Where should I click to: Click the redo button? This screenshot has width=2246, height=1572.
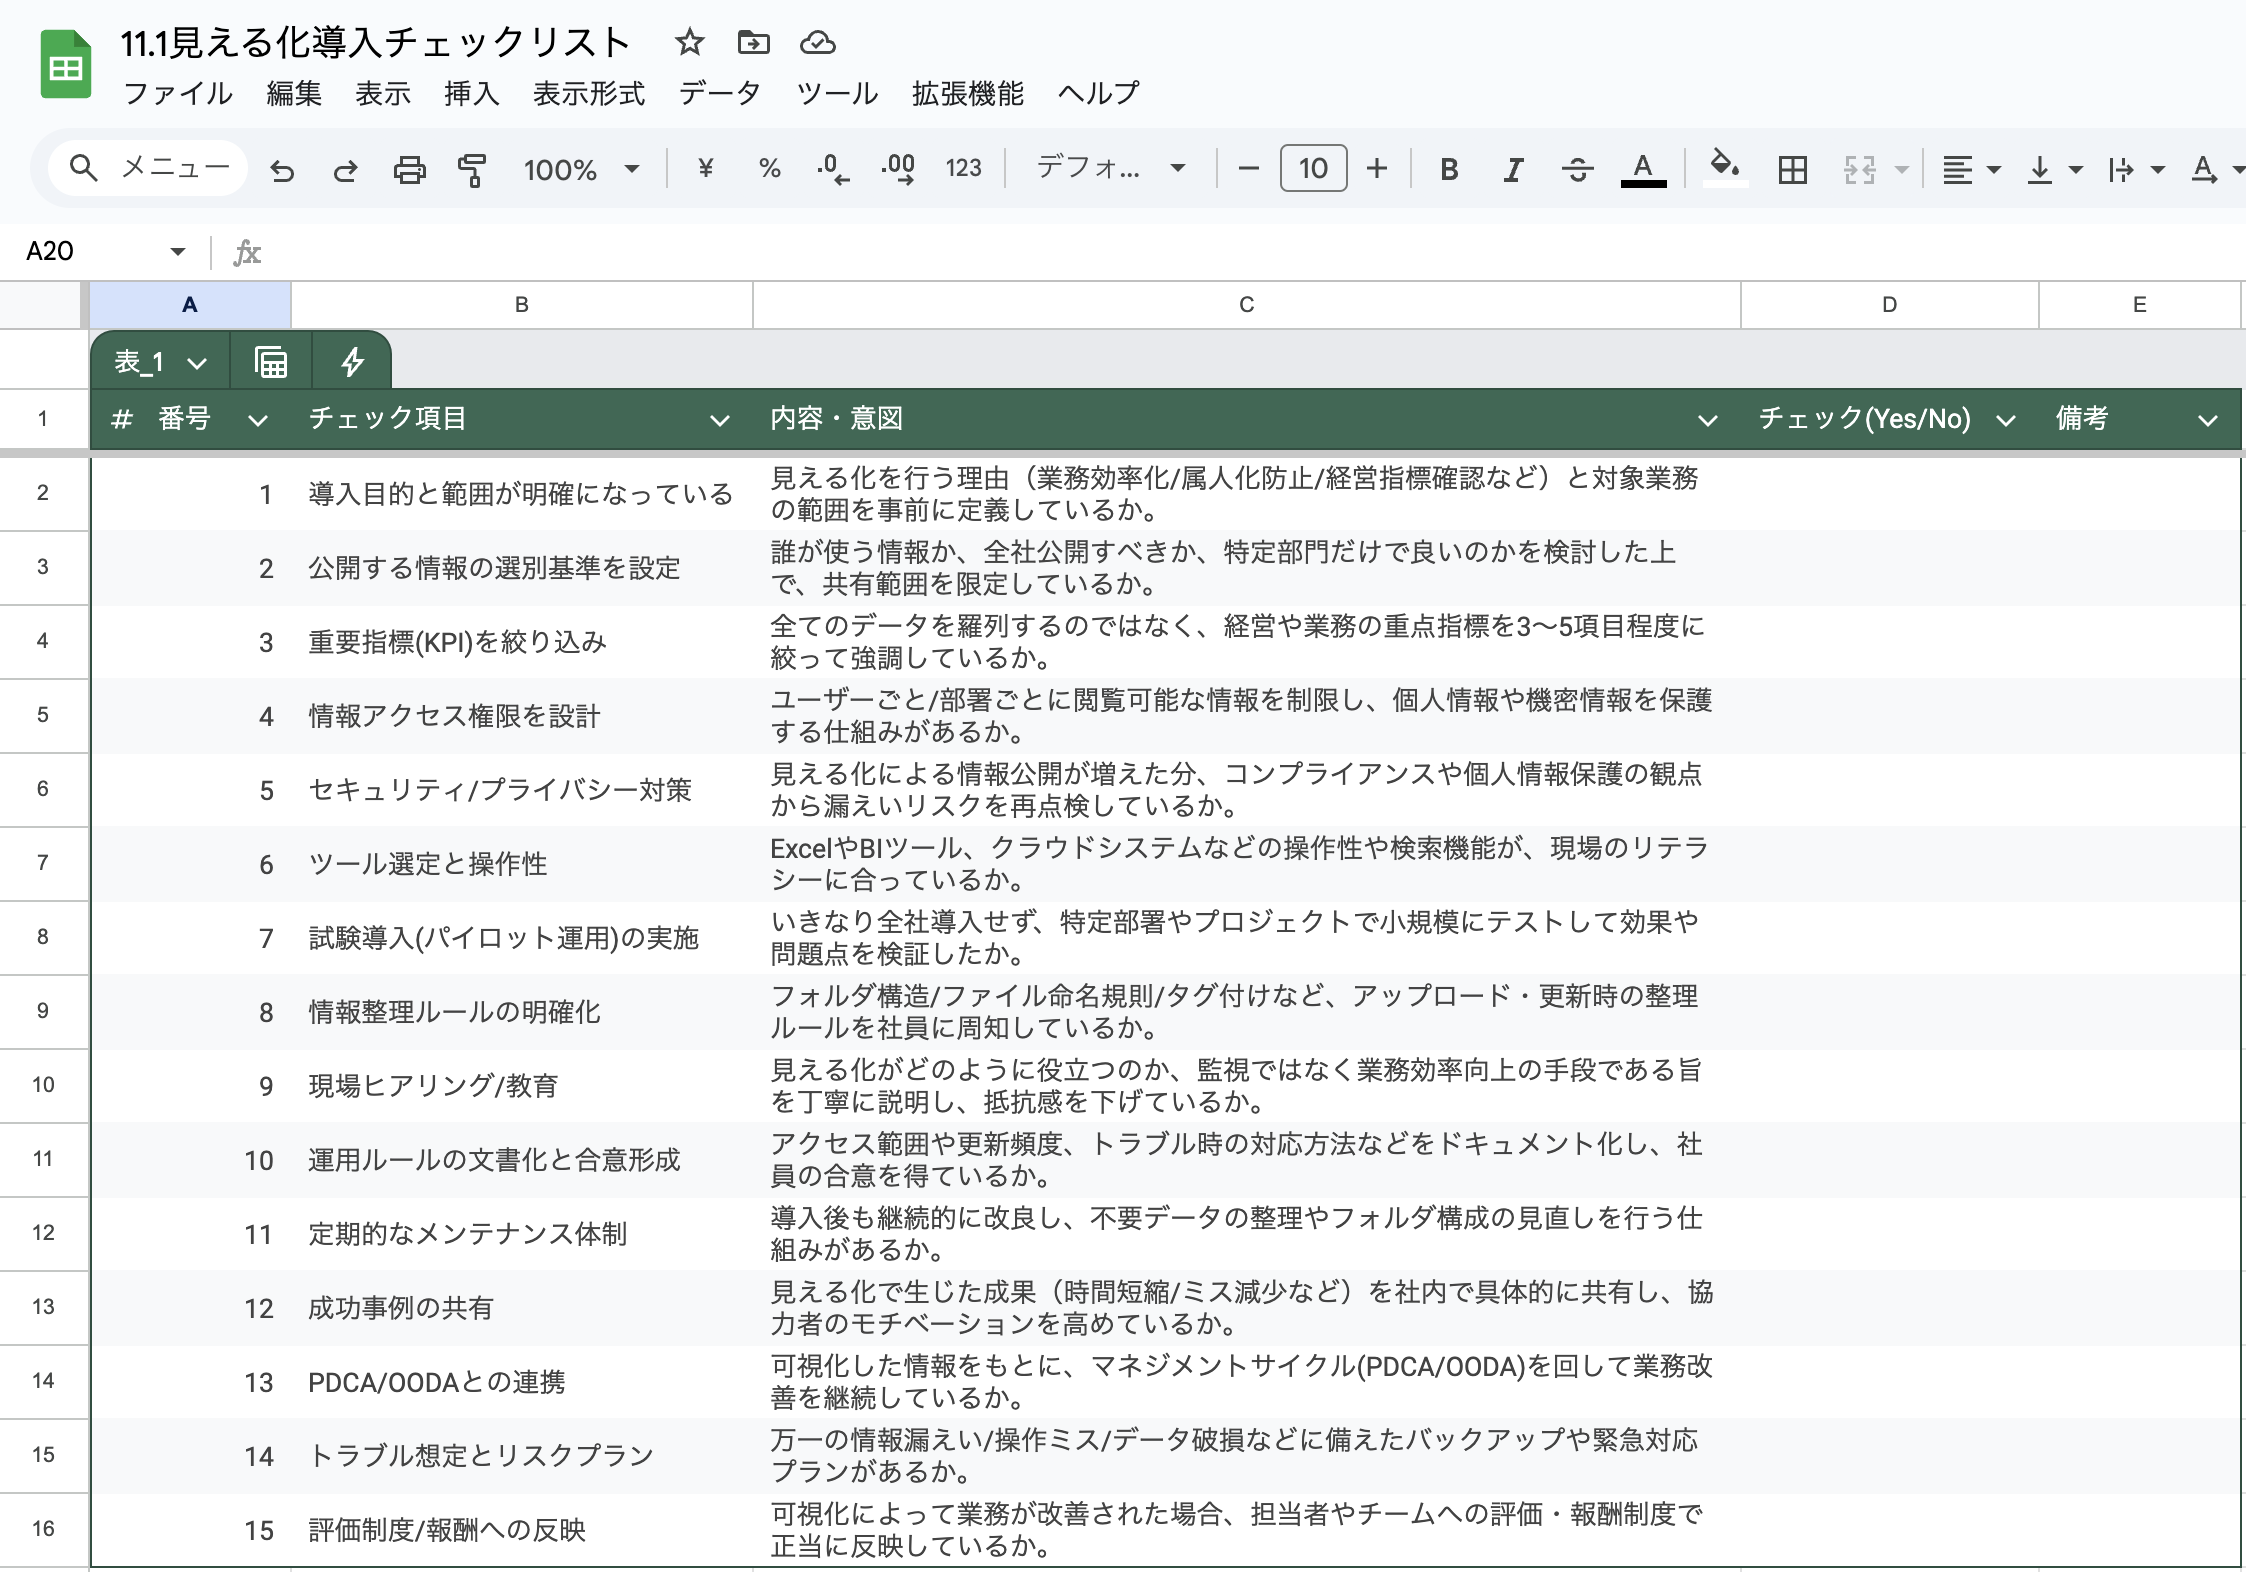(346, 168)
